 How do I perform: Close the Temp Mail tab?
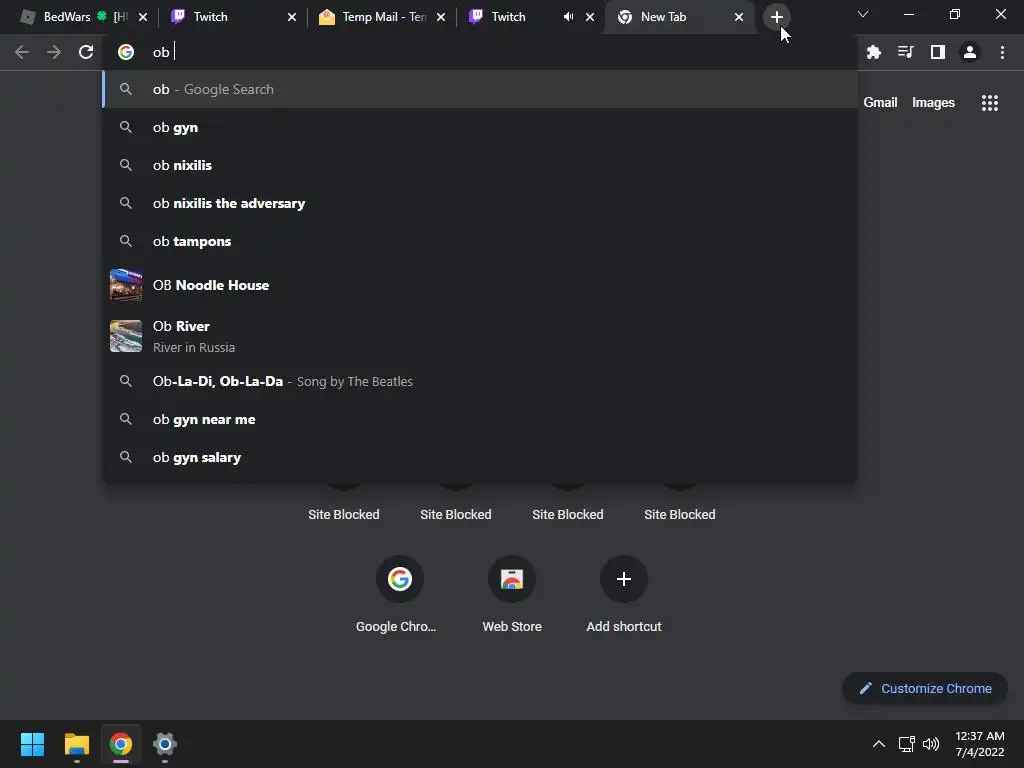[441, 17]
